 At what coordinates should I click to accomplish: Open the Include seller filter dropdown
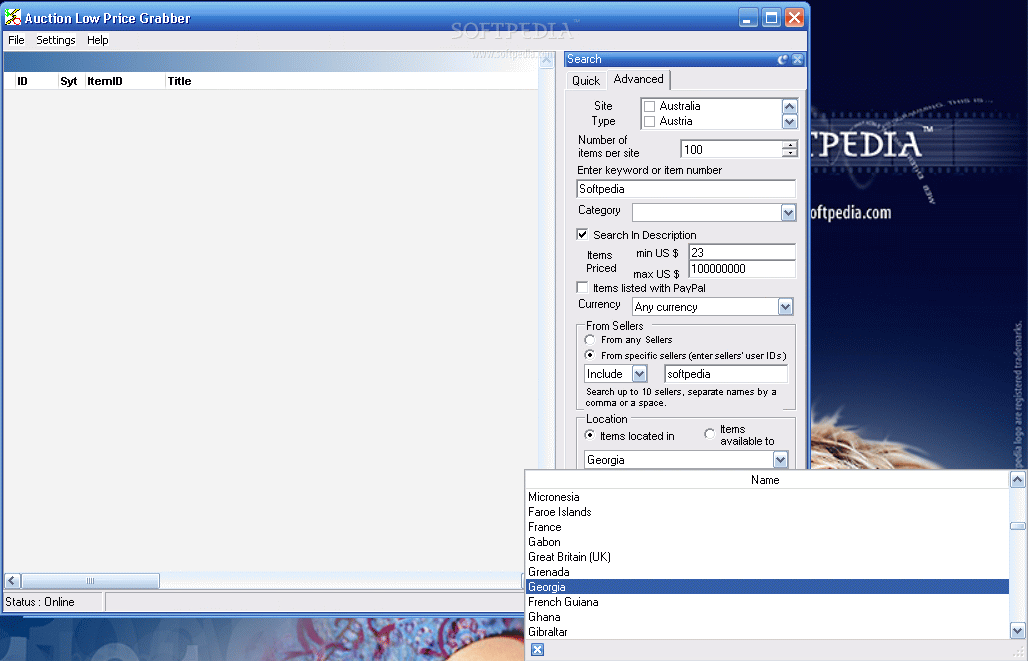point(640,374)
